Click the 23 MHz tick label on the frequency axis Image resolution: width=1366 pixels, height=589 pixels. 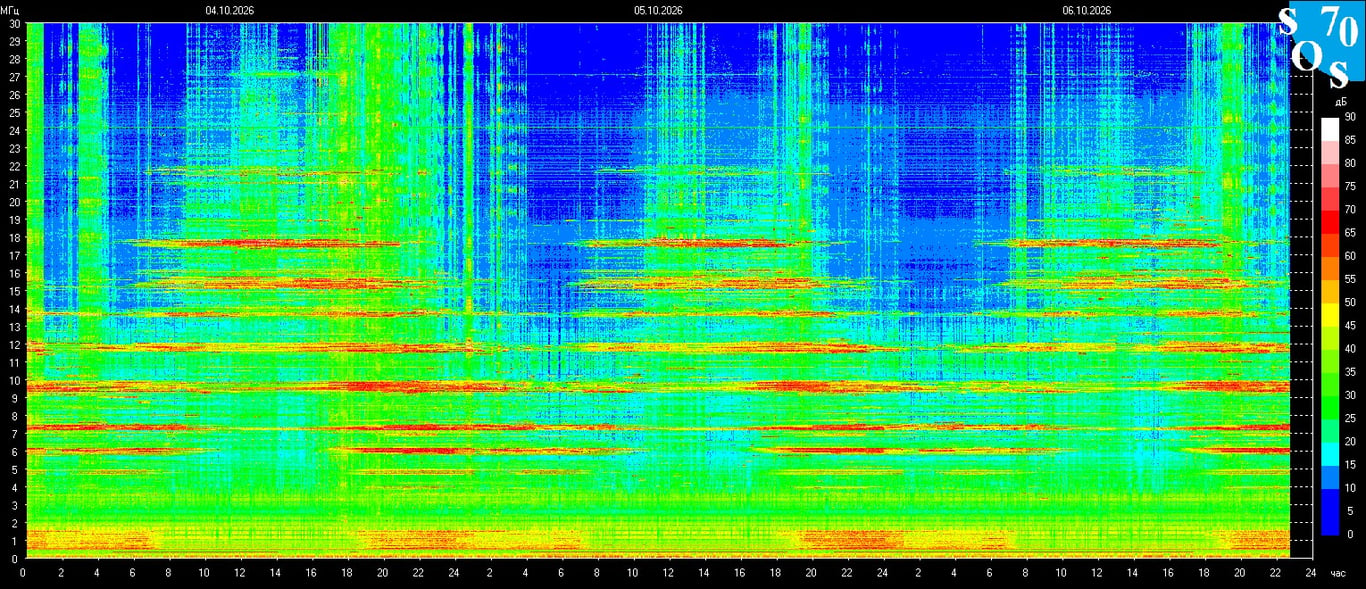click(14, 148)
